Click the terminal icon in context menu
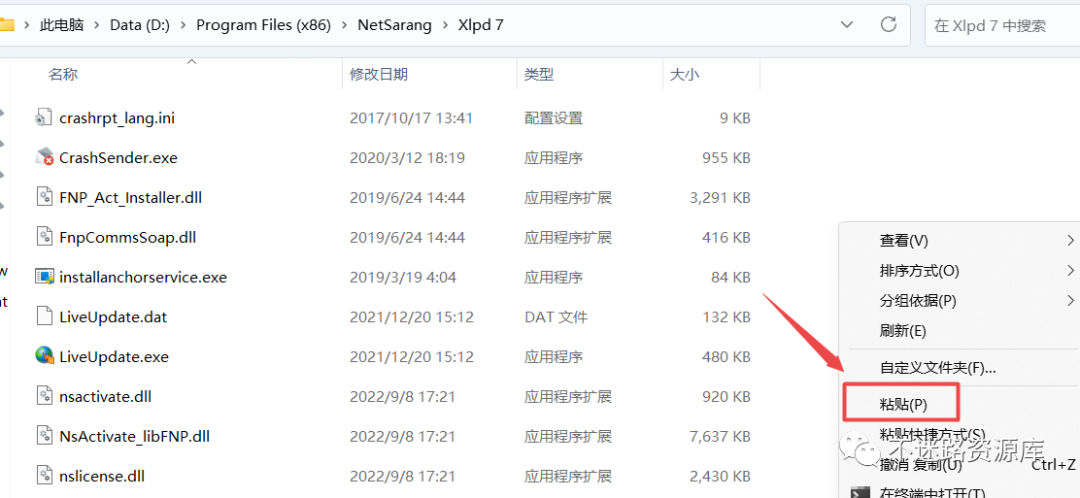This screenshot has width=1080, height=498. (859, 493)
